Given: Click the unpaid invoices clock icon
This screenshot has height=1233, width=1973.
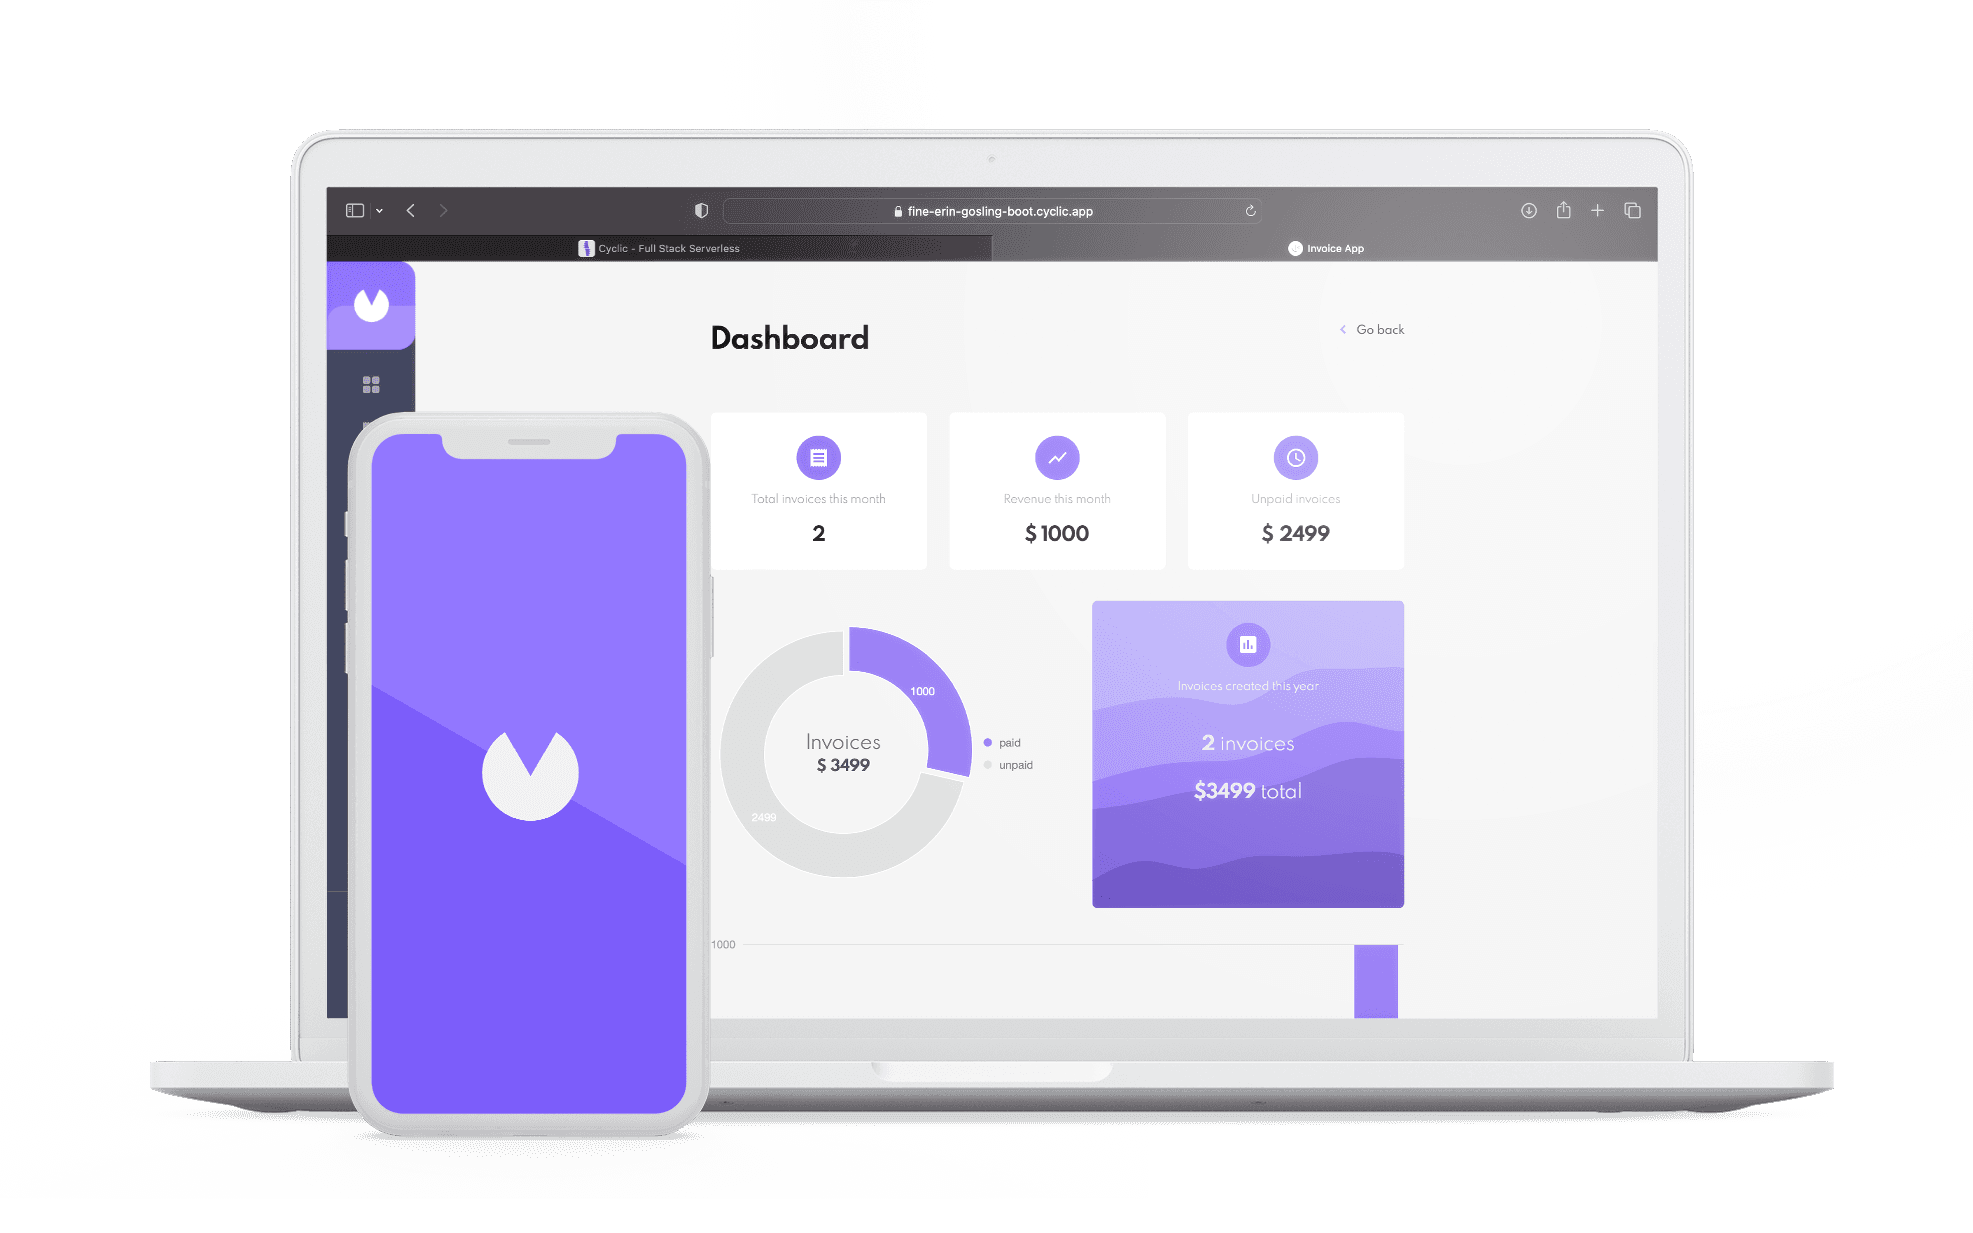Looking at the screenshot, I should point(1295,457).
